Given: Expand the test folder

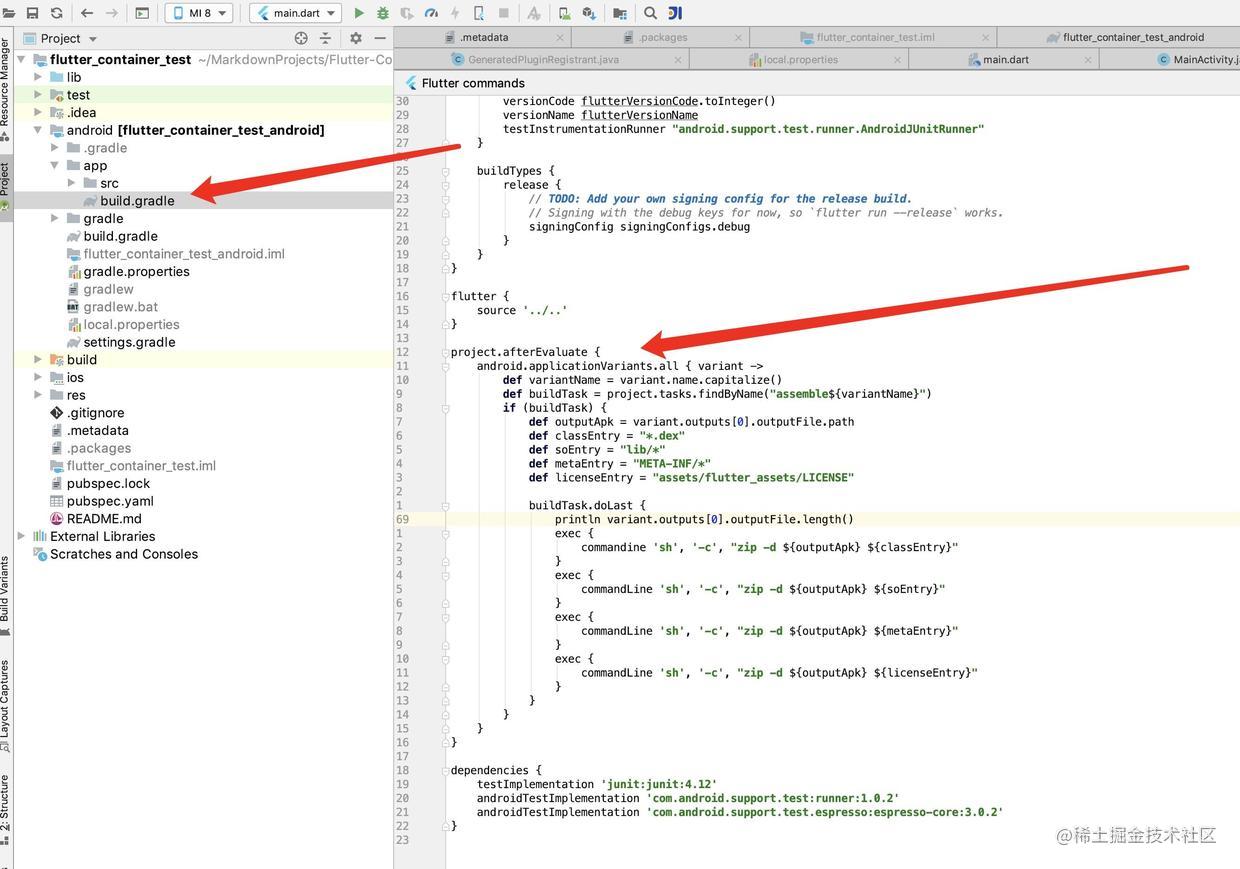Looking at the screenshot, I should click(38, 95).
